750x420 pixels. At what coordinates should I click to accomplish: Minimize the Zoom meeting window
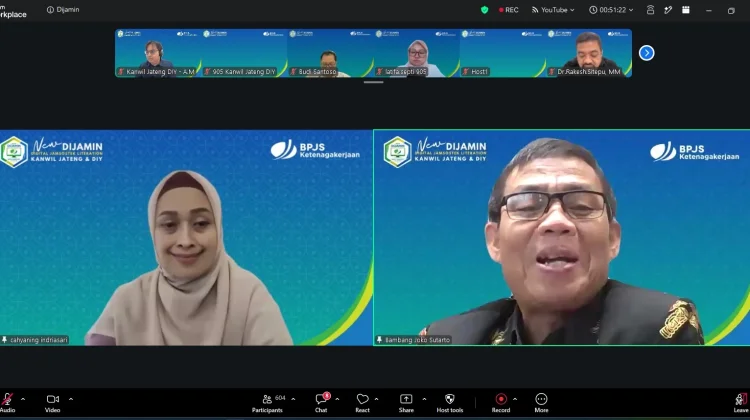709,10
